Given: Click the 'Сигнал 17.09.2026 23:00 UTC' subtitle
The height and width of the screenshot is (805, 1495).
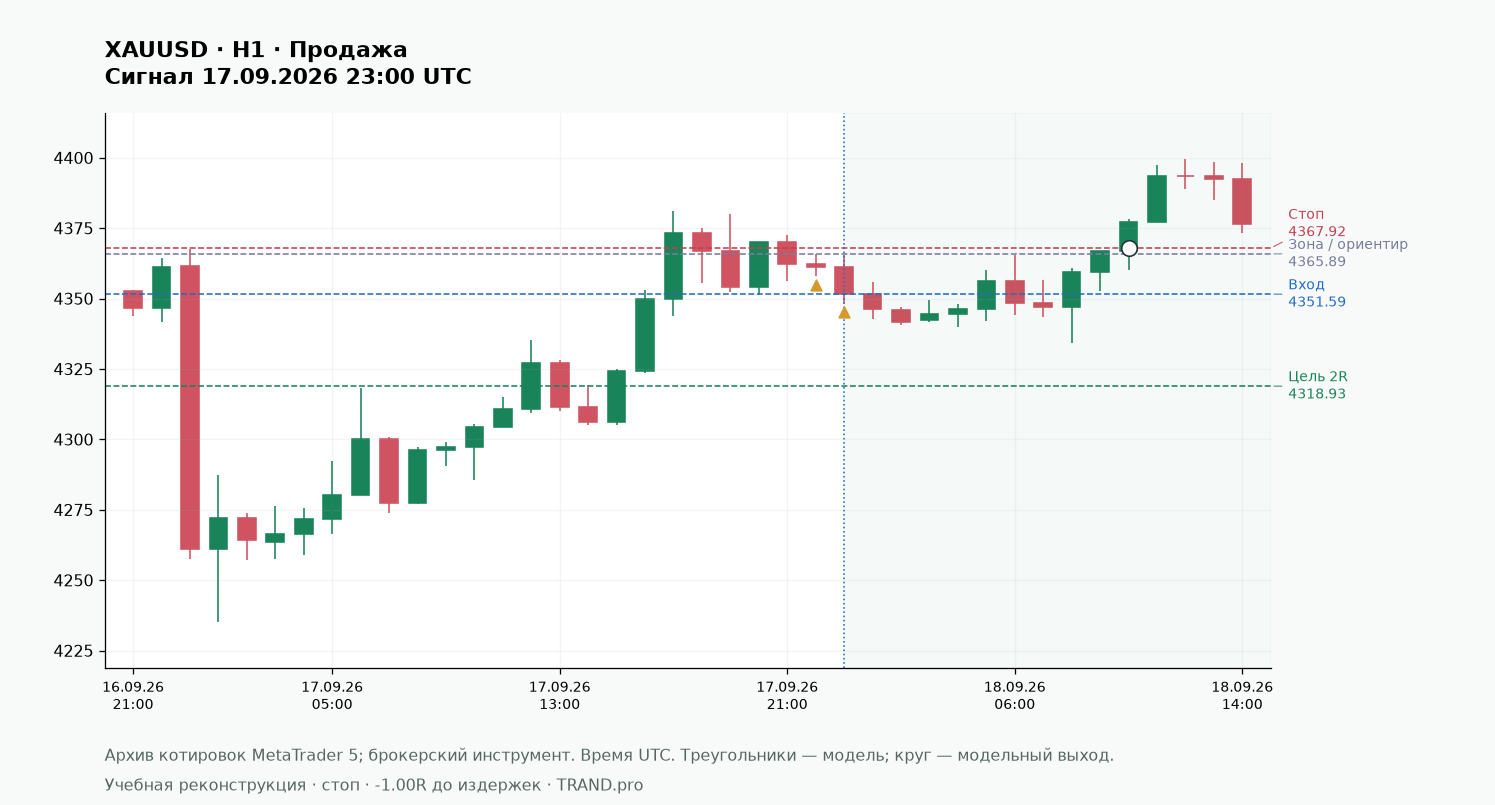Looking at the screenshot, I should (x=288, y=77).
